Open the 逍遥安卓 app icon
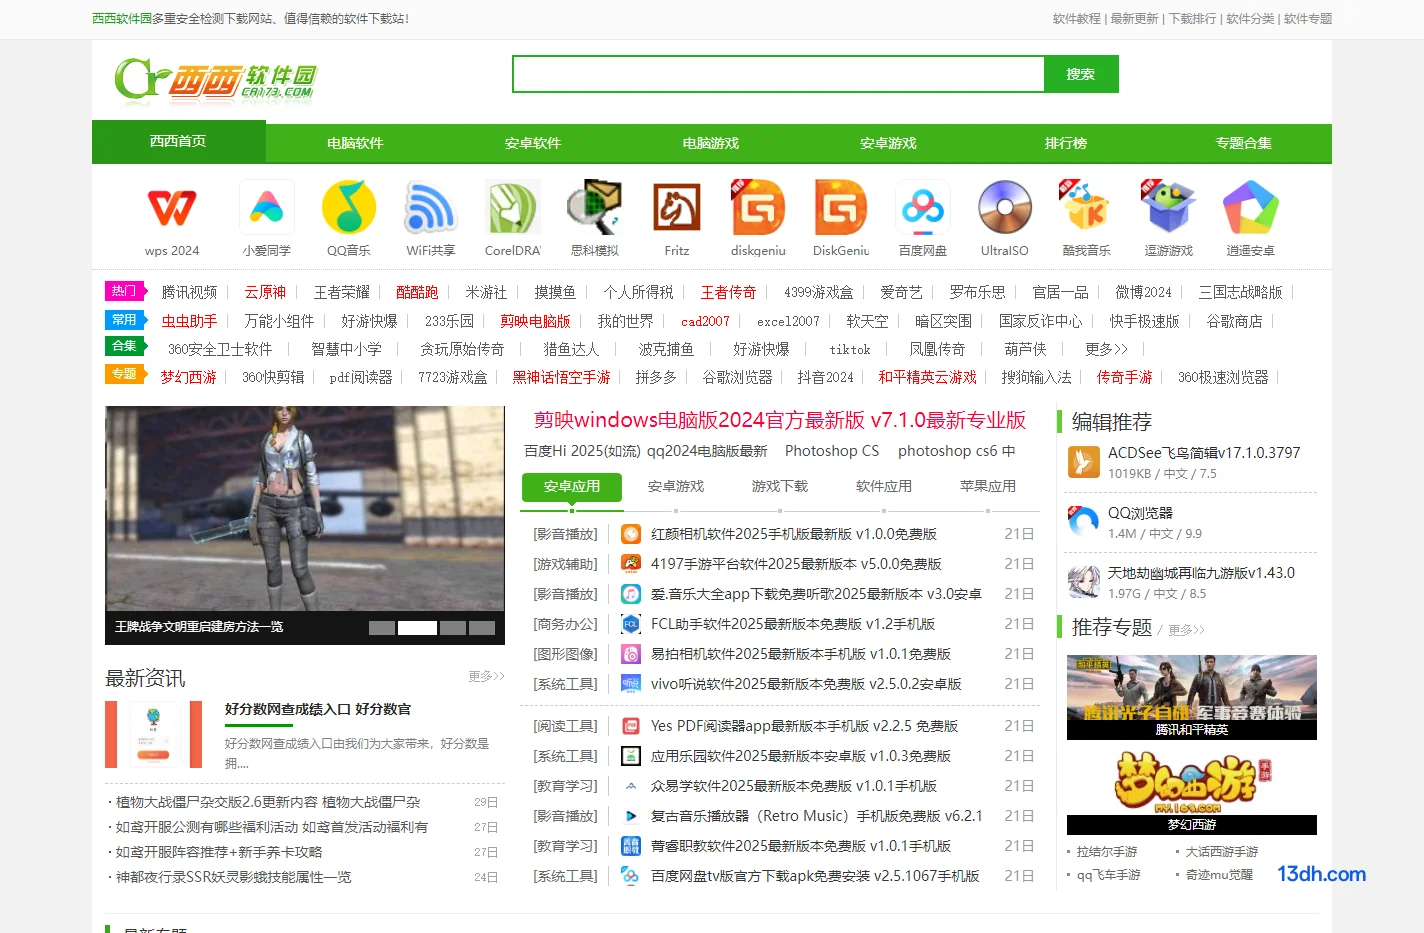Viewport: 1424px width, 933px height. pyautogui.click(x=1251, y=208)
